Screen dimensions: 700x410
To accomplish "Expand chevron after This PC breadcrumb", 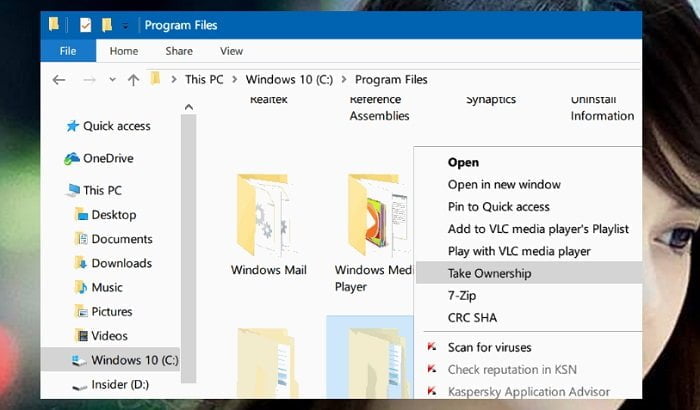I will click(234, 79).
